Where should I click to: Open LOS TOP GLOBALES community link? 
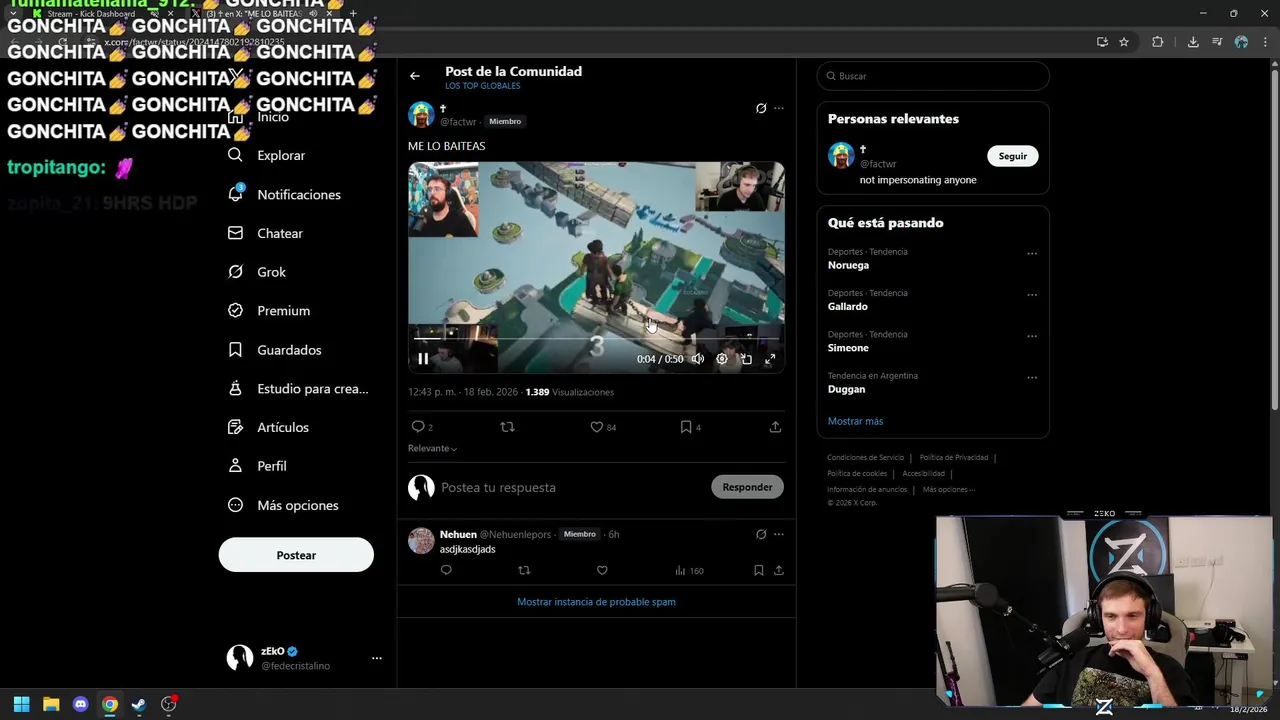482,86
